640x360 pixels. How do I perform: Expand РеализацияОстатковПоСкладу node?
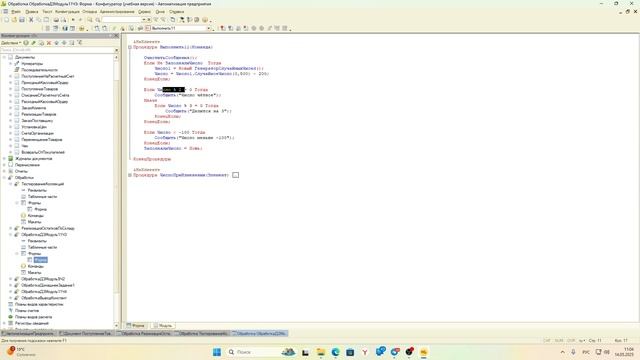pyautogui.click(x=11, y=228)
